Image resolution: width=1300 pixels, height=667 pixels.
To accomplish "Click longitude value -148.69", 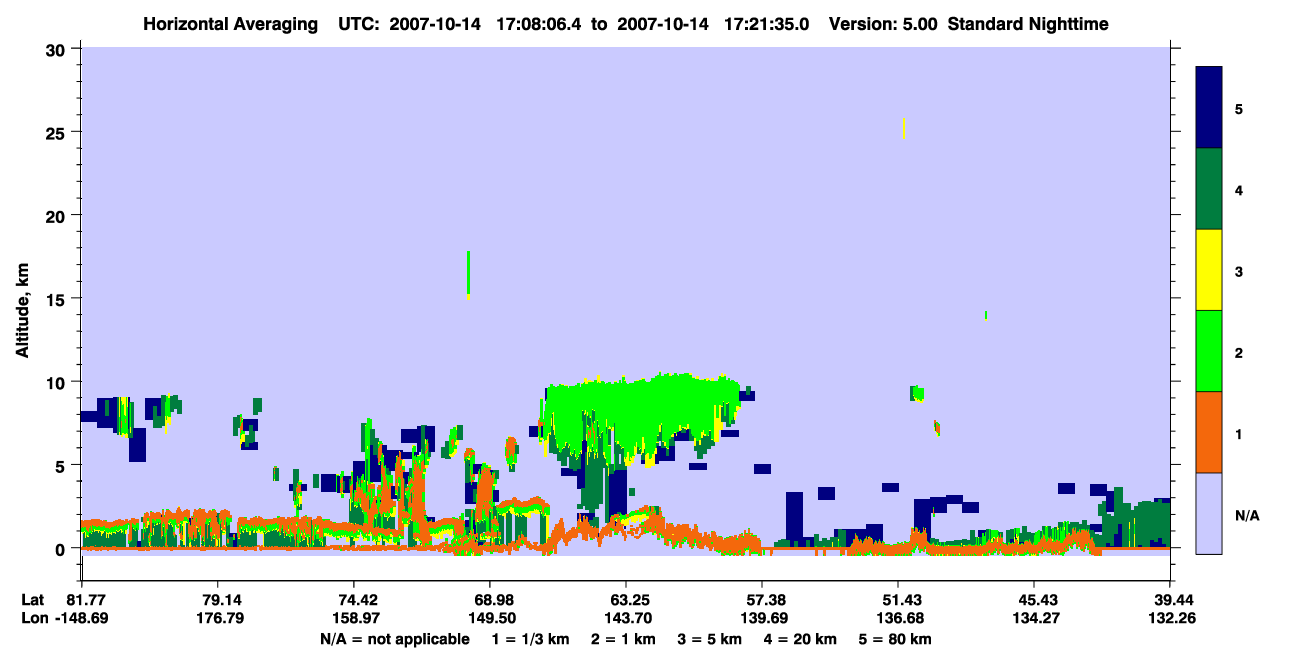I will (82, 618).
